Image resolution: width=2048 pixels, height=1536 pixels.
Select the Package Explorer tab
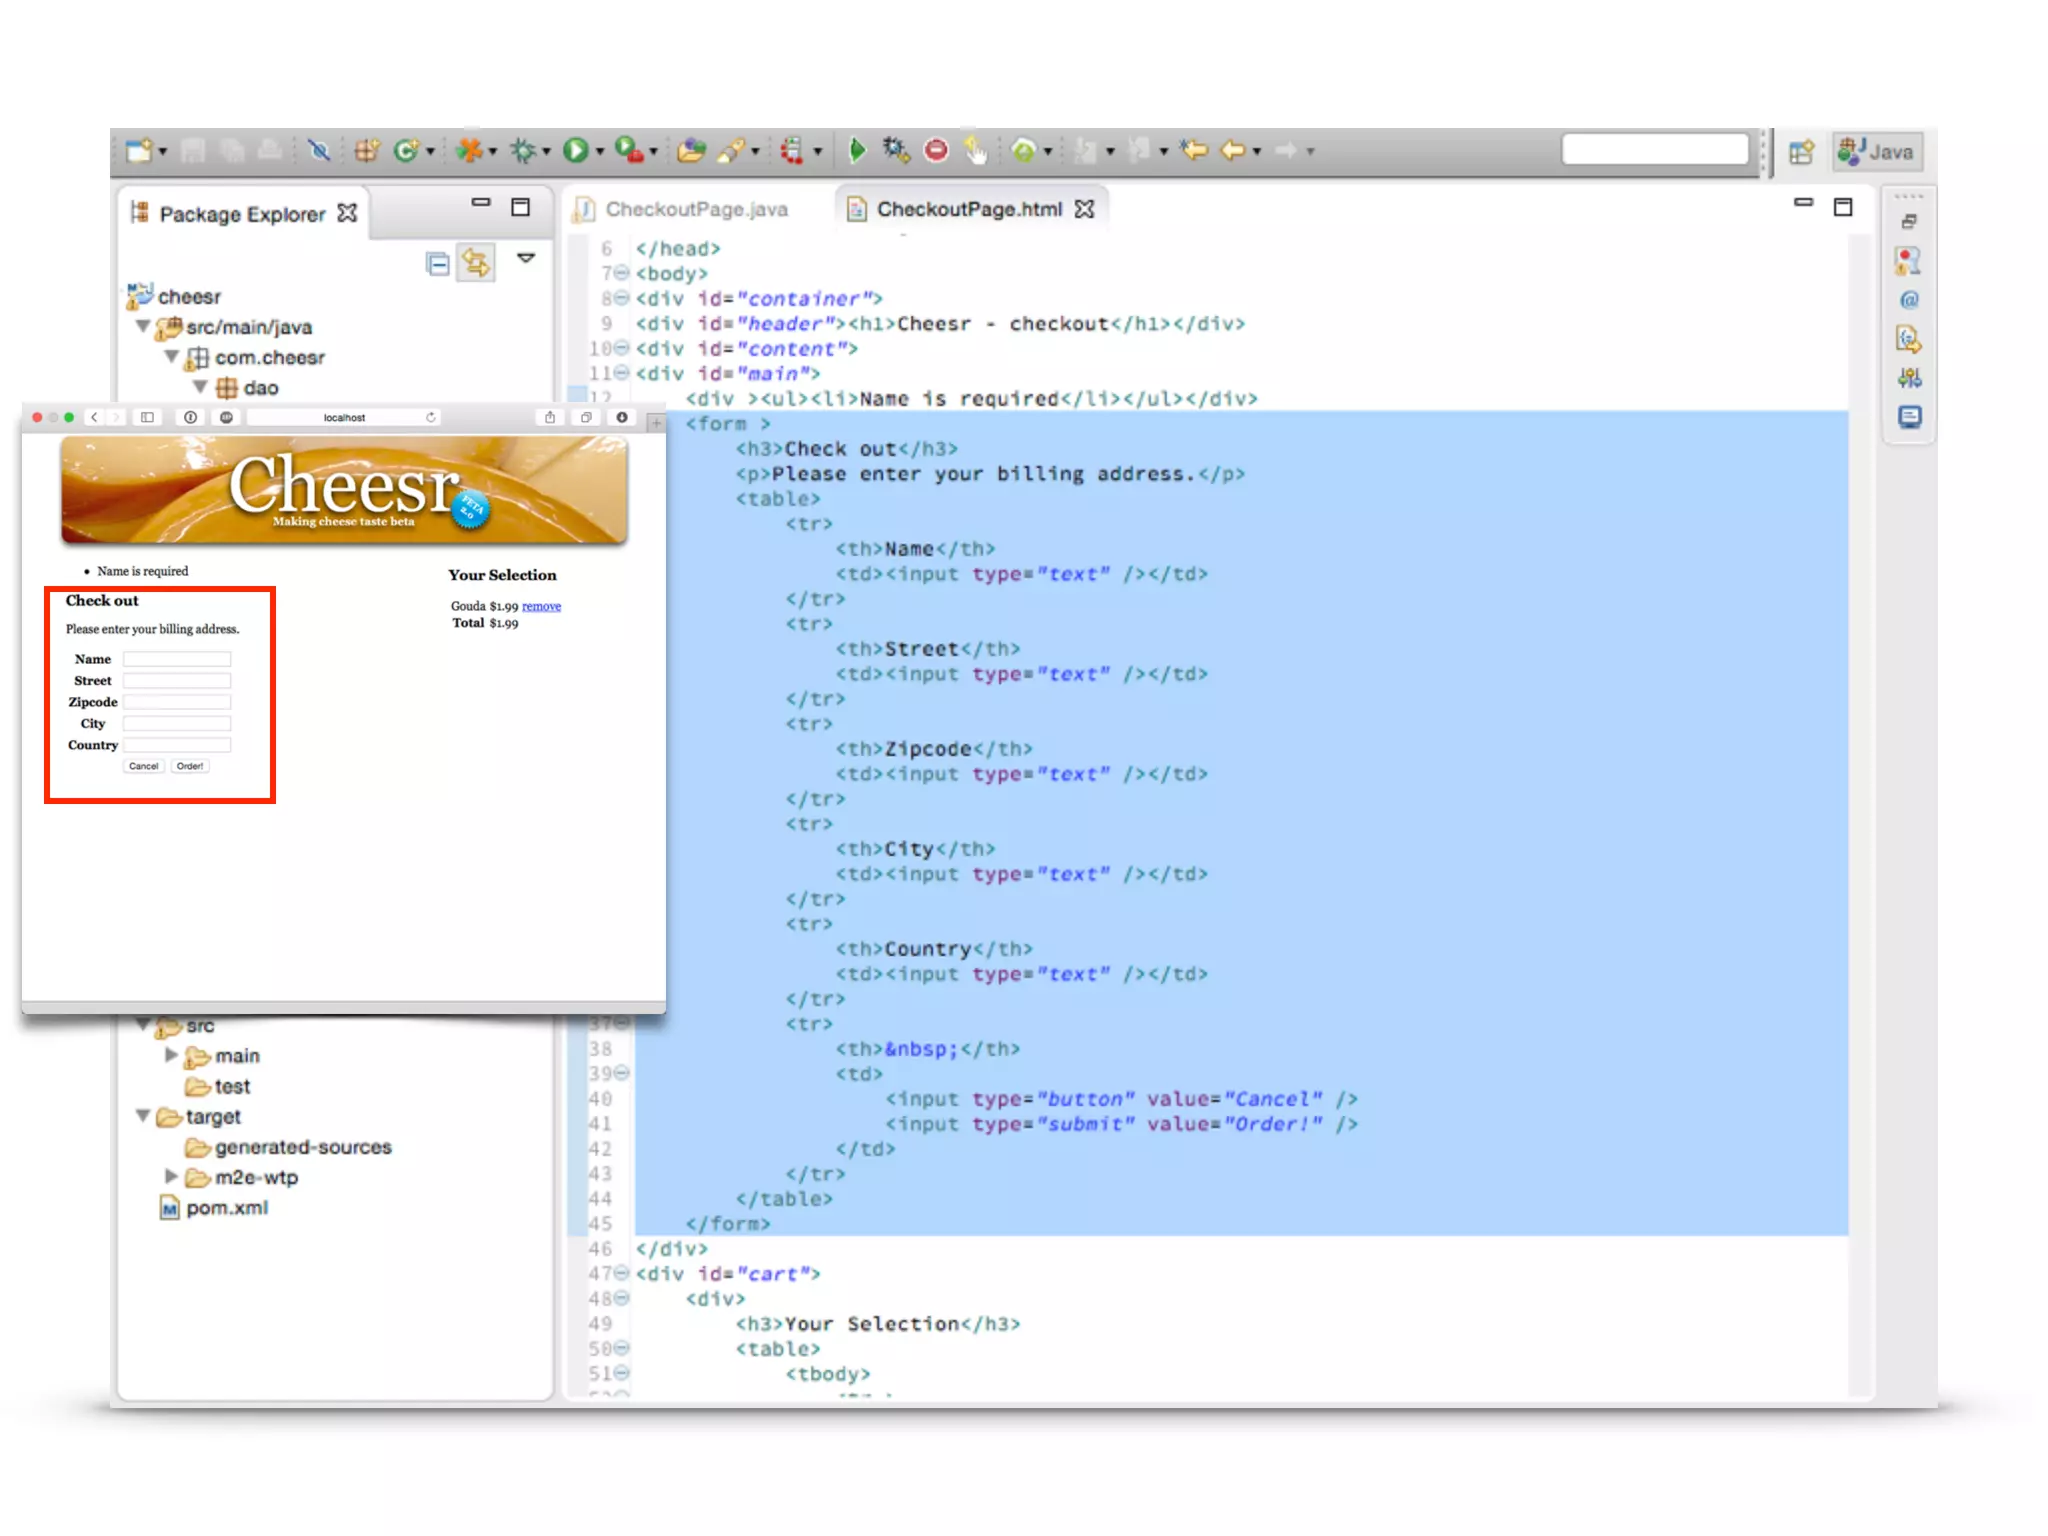click(242, 214)
